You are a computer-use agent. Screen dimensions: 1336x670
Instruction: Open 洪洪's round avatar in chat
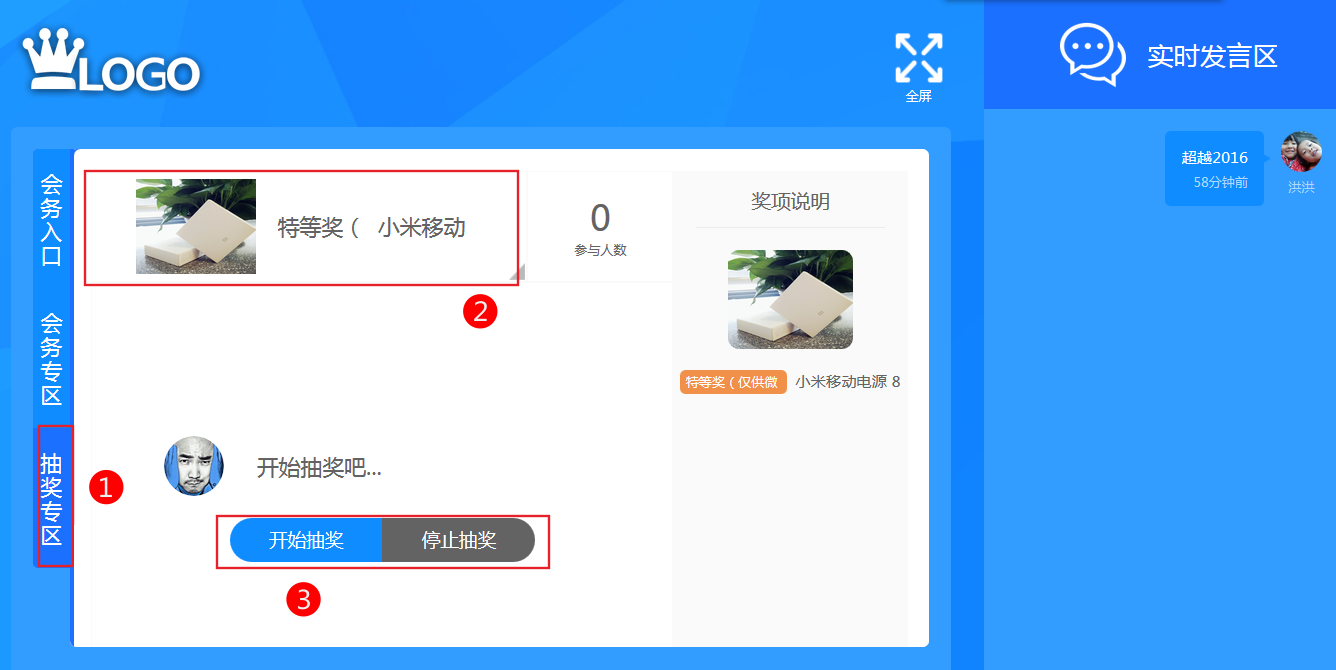1301,152
